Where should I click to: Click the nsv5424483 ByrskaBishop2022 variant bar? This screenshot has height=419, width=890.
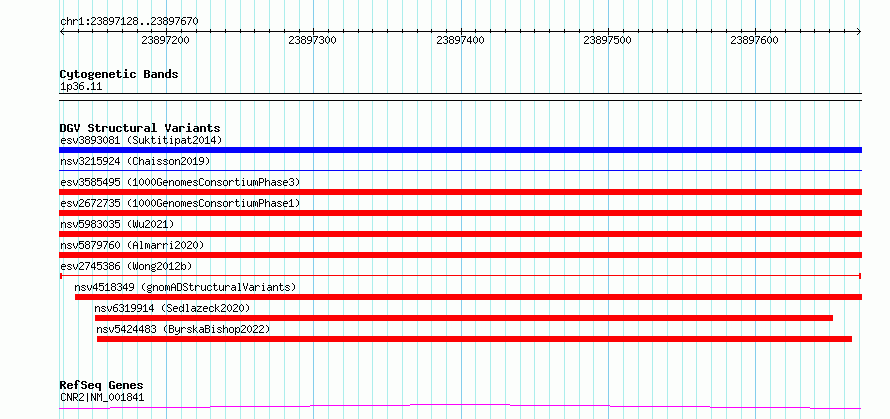coord(475,339)
